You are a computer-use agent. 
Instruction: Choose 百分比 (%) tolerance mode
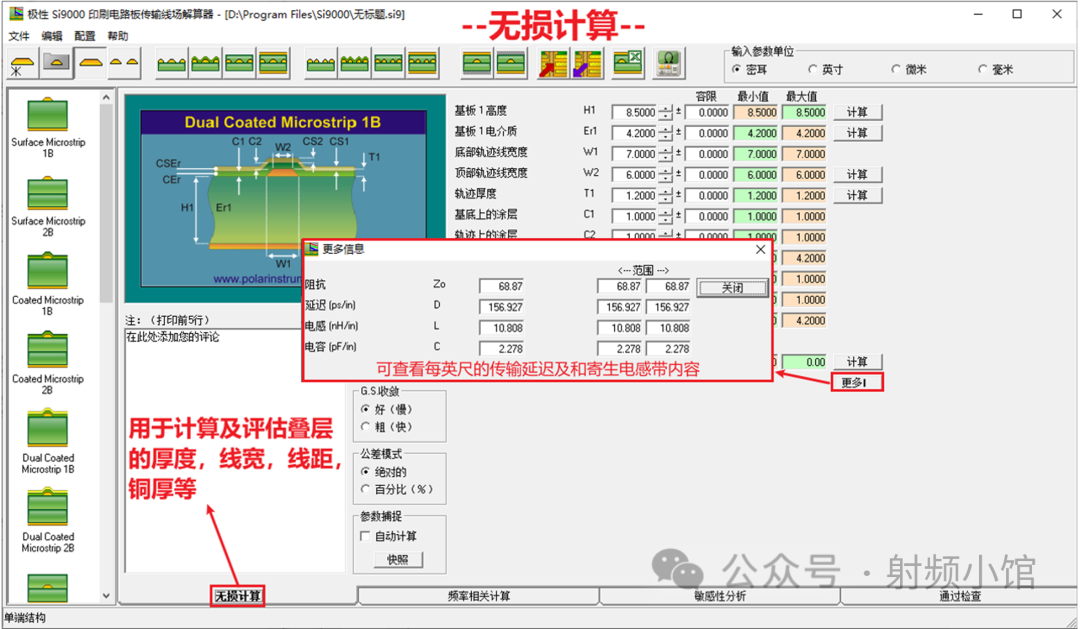[366, 489]
